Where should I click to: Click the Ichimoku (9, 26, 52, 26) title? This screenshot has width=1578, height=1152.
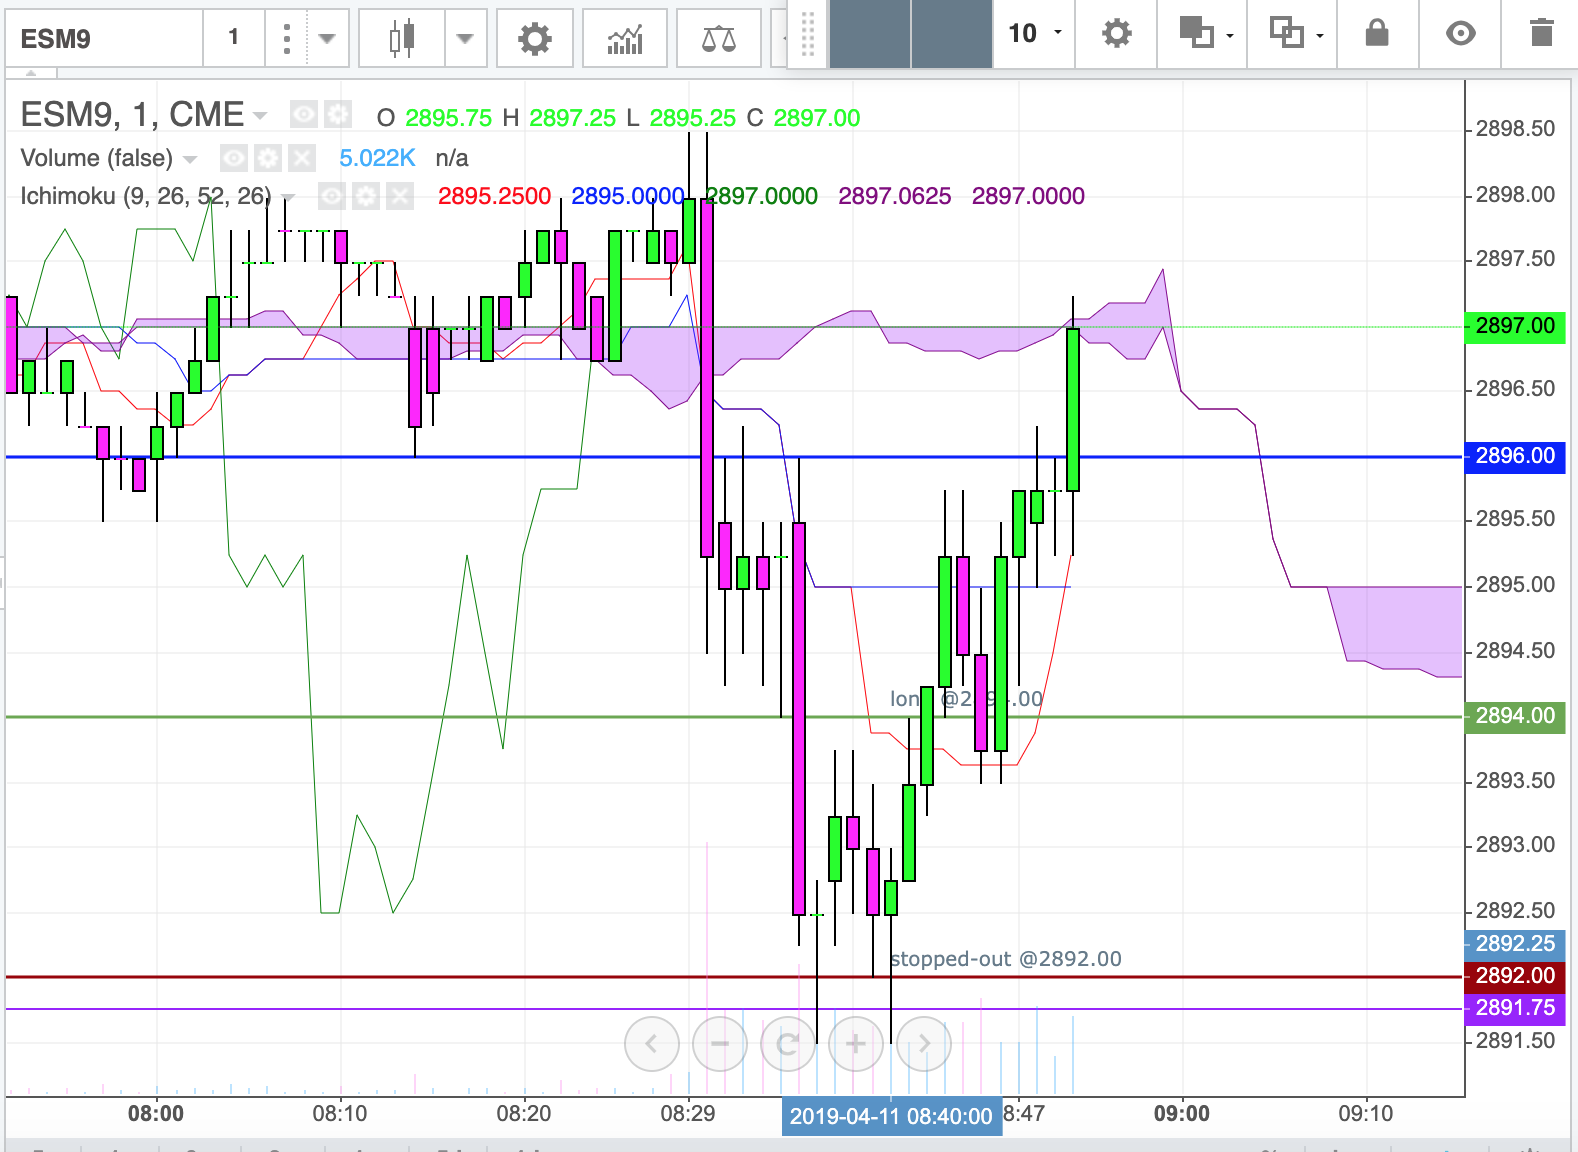point(146,196)
